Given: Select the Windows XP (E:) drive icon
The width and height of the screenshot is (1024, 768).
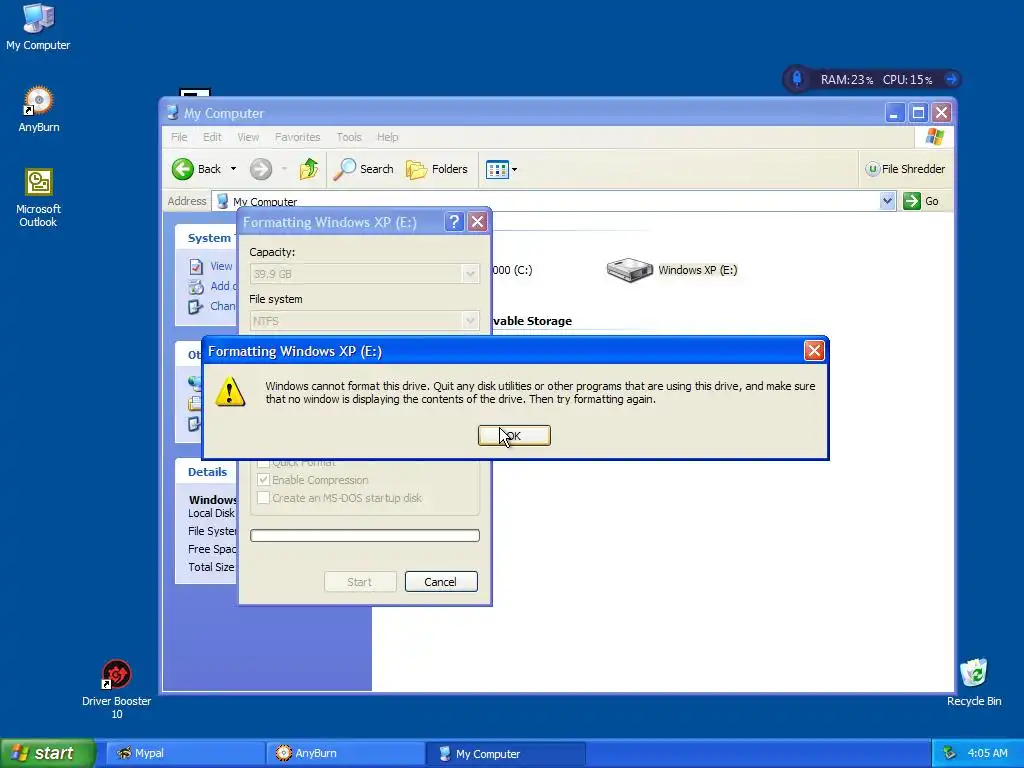Looking at the screenshot, I should pos(630,270).
